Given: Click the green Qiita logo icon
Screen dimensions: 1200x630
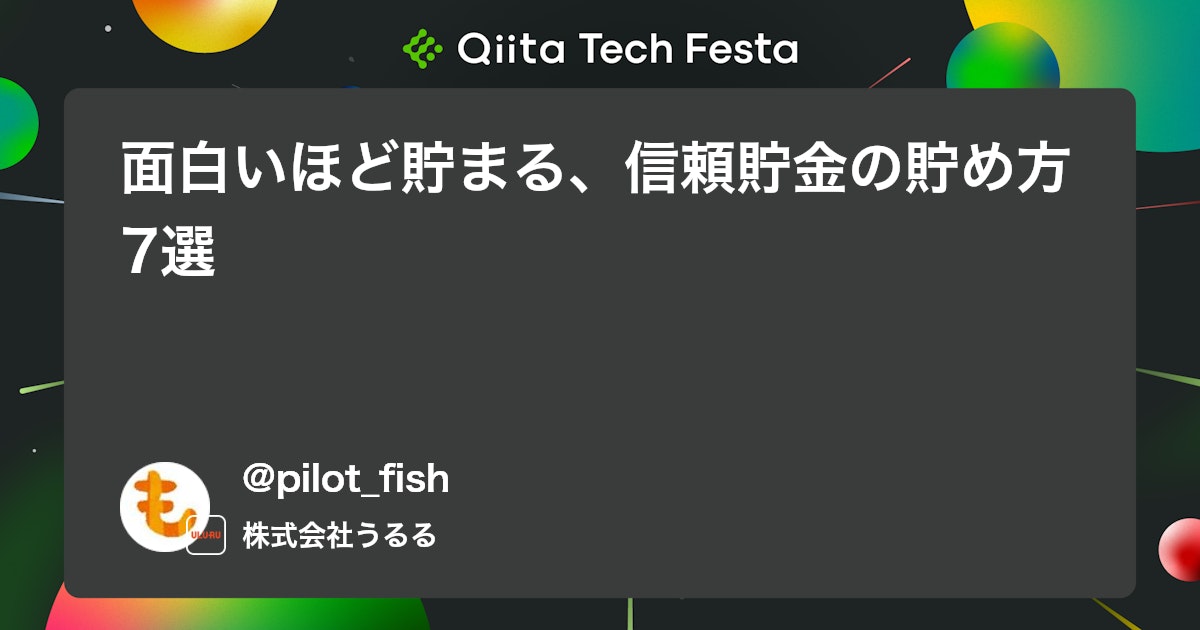Looking at the screenshot, I should tap(422, 47).
